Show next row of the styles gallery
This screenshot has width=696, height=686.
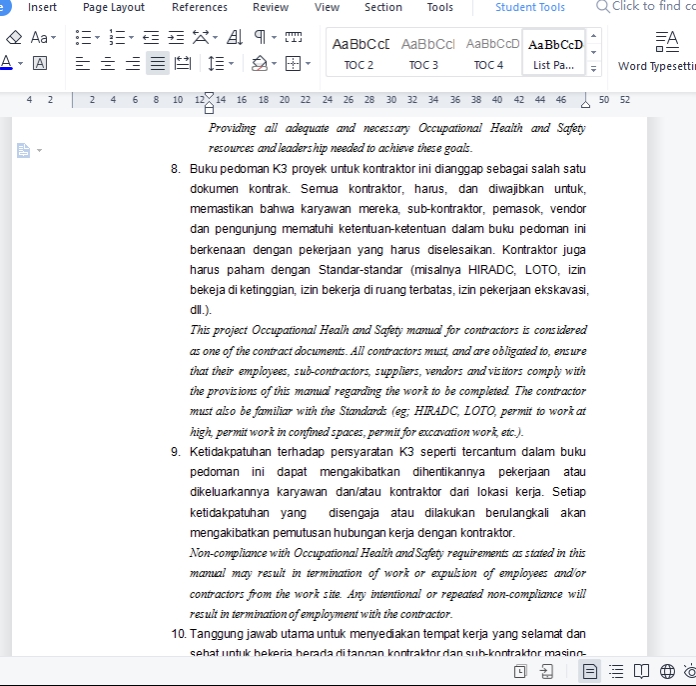(593, 52)
